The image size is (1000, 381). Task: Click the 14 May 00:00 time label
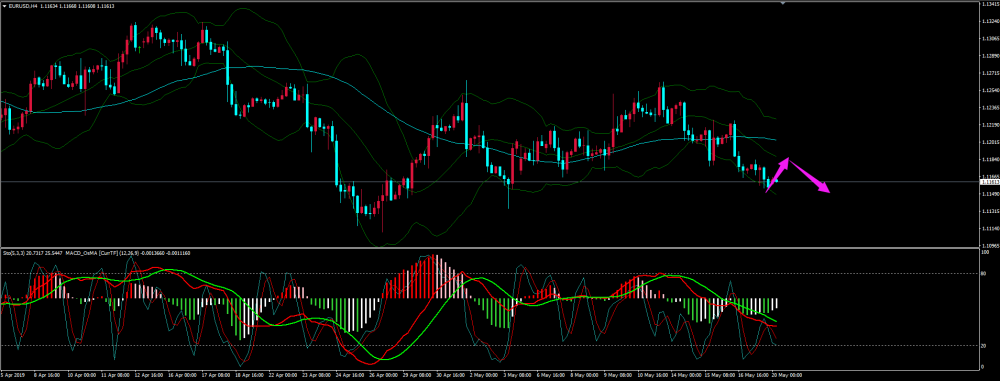coord(686,375)
